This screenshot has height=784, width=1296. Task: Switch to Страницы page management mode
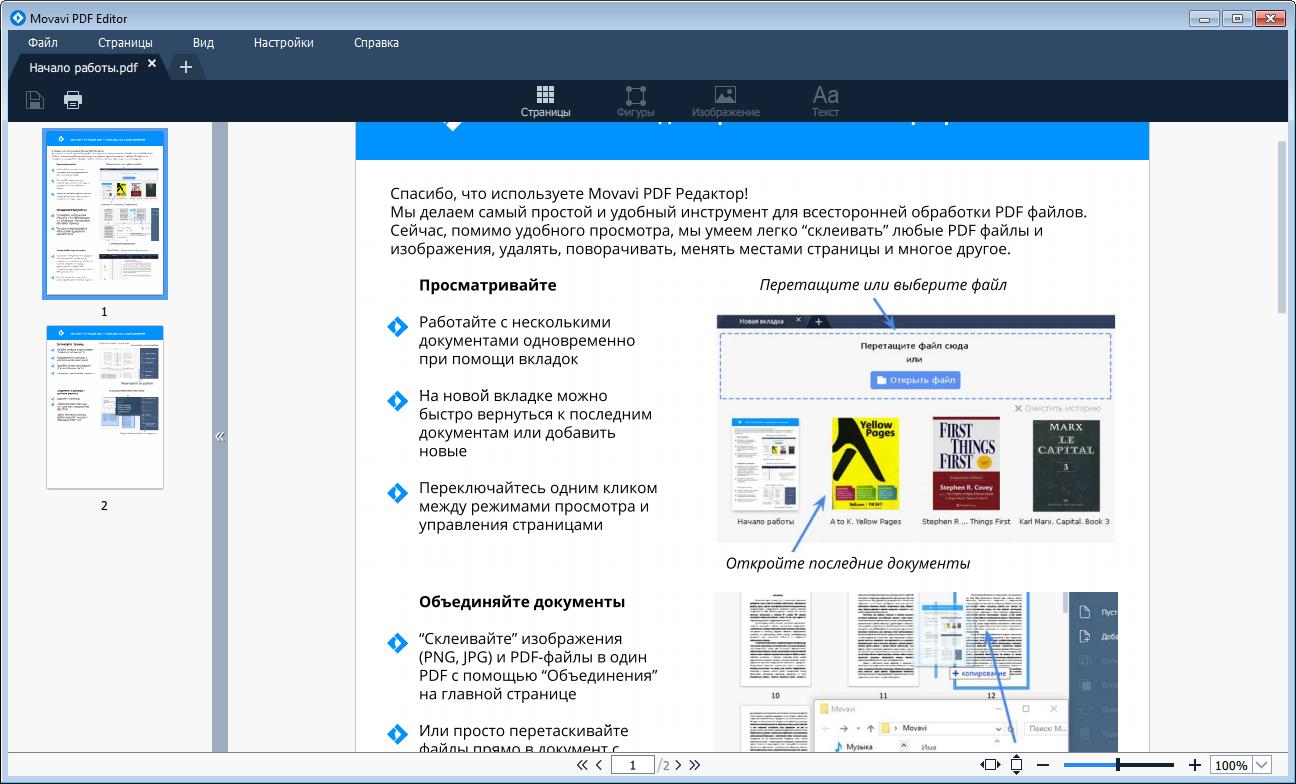click(x=545, y=101)
